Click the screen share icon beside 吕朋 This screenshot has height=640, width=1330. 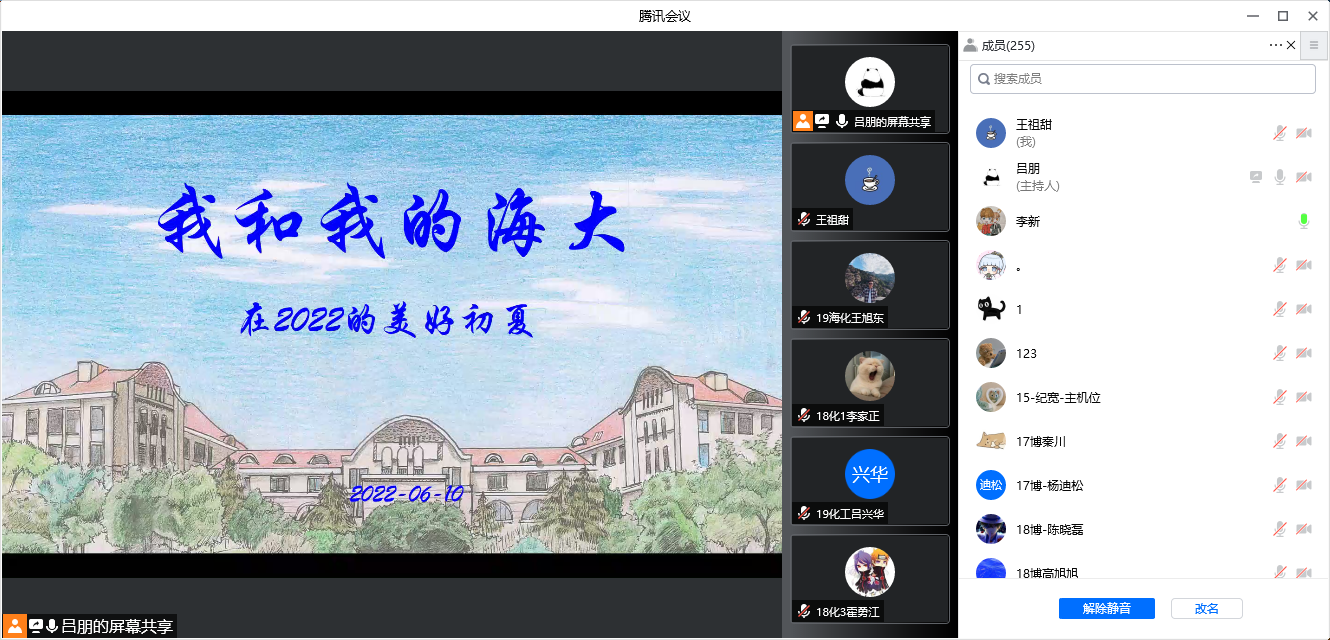1256,177
